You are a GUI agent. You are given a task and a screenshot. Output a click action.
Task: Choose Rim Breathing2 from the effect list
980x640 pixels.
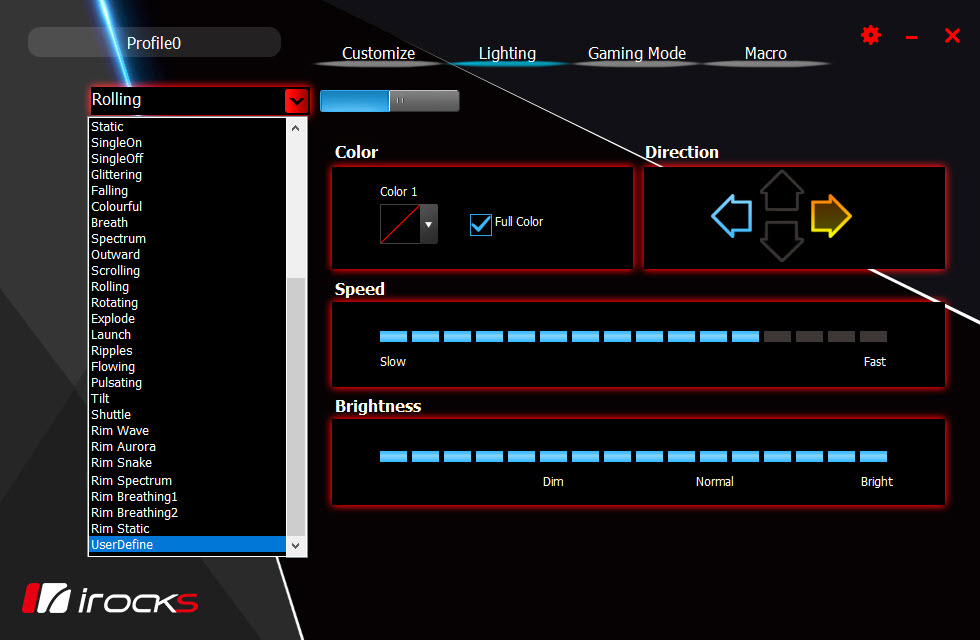click(x=188, y=512)
